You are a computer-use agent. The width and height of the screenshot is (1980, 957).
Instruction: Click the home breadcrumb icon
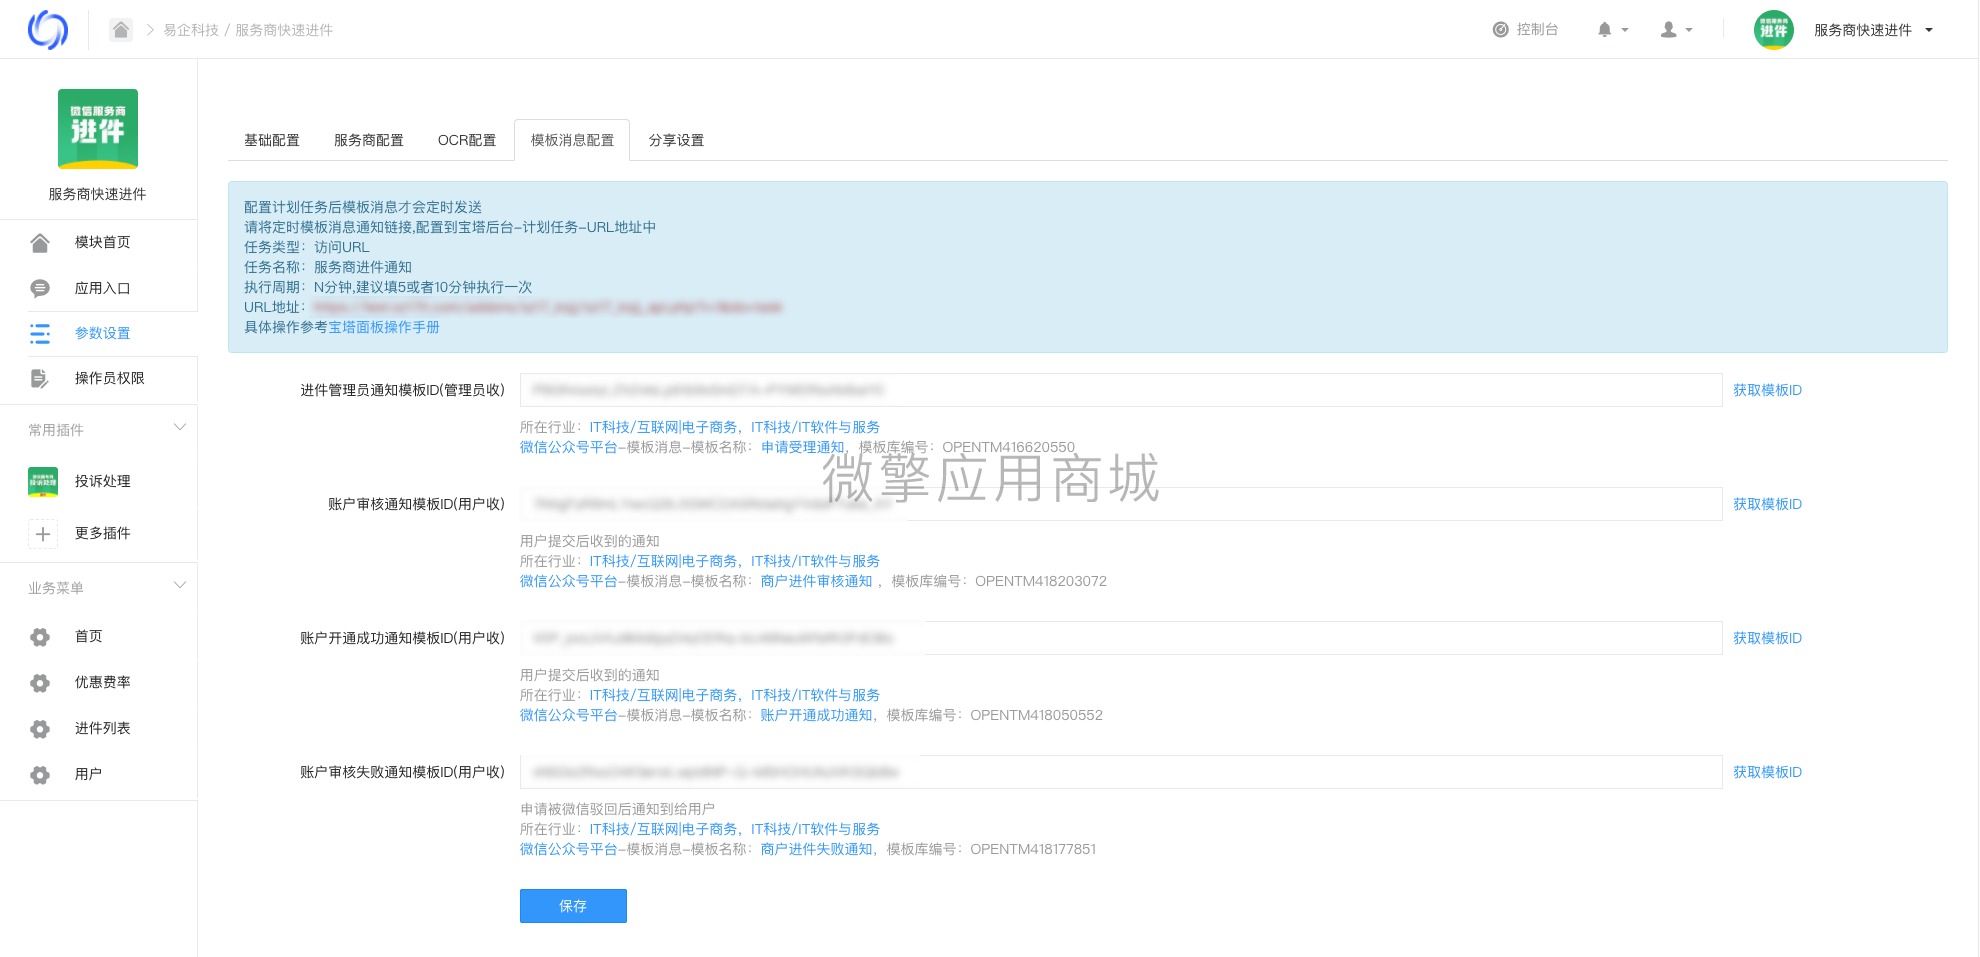120,29
